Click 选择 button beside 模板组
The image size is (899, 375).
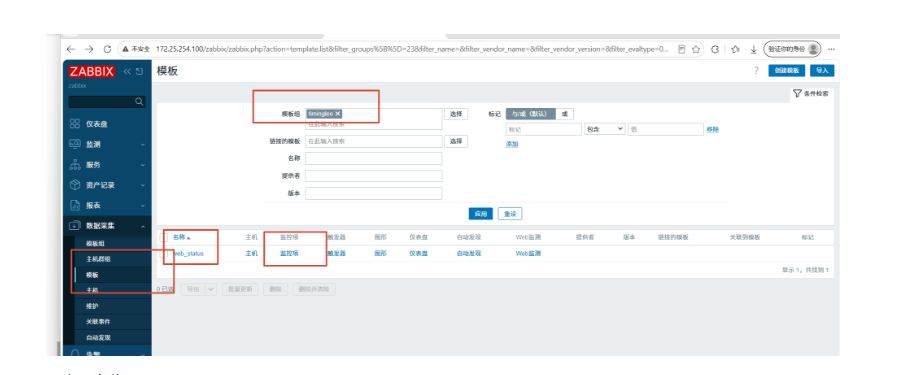coord(456,114)
